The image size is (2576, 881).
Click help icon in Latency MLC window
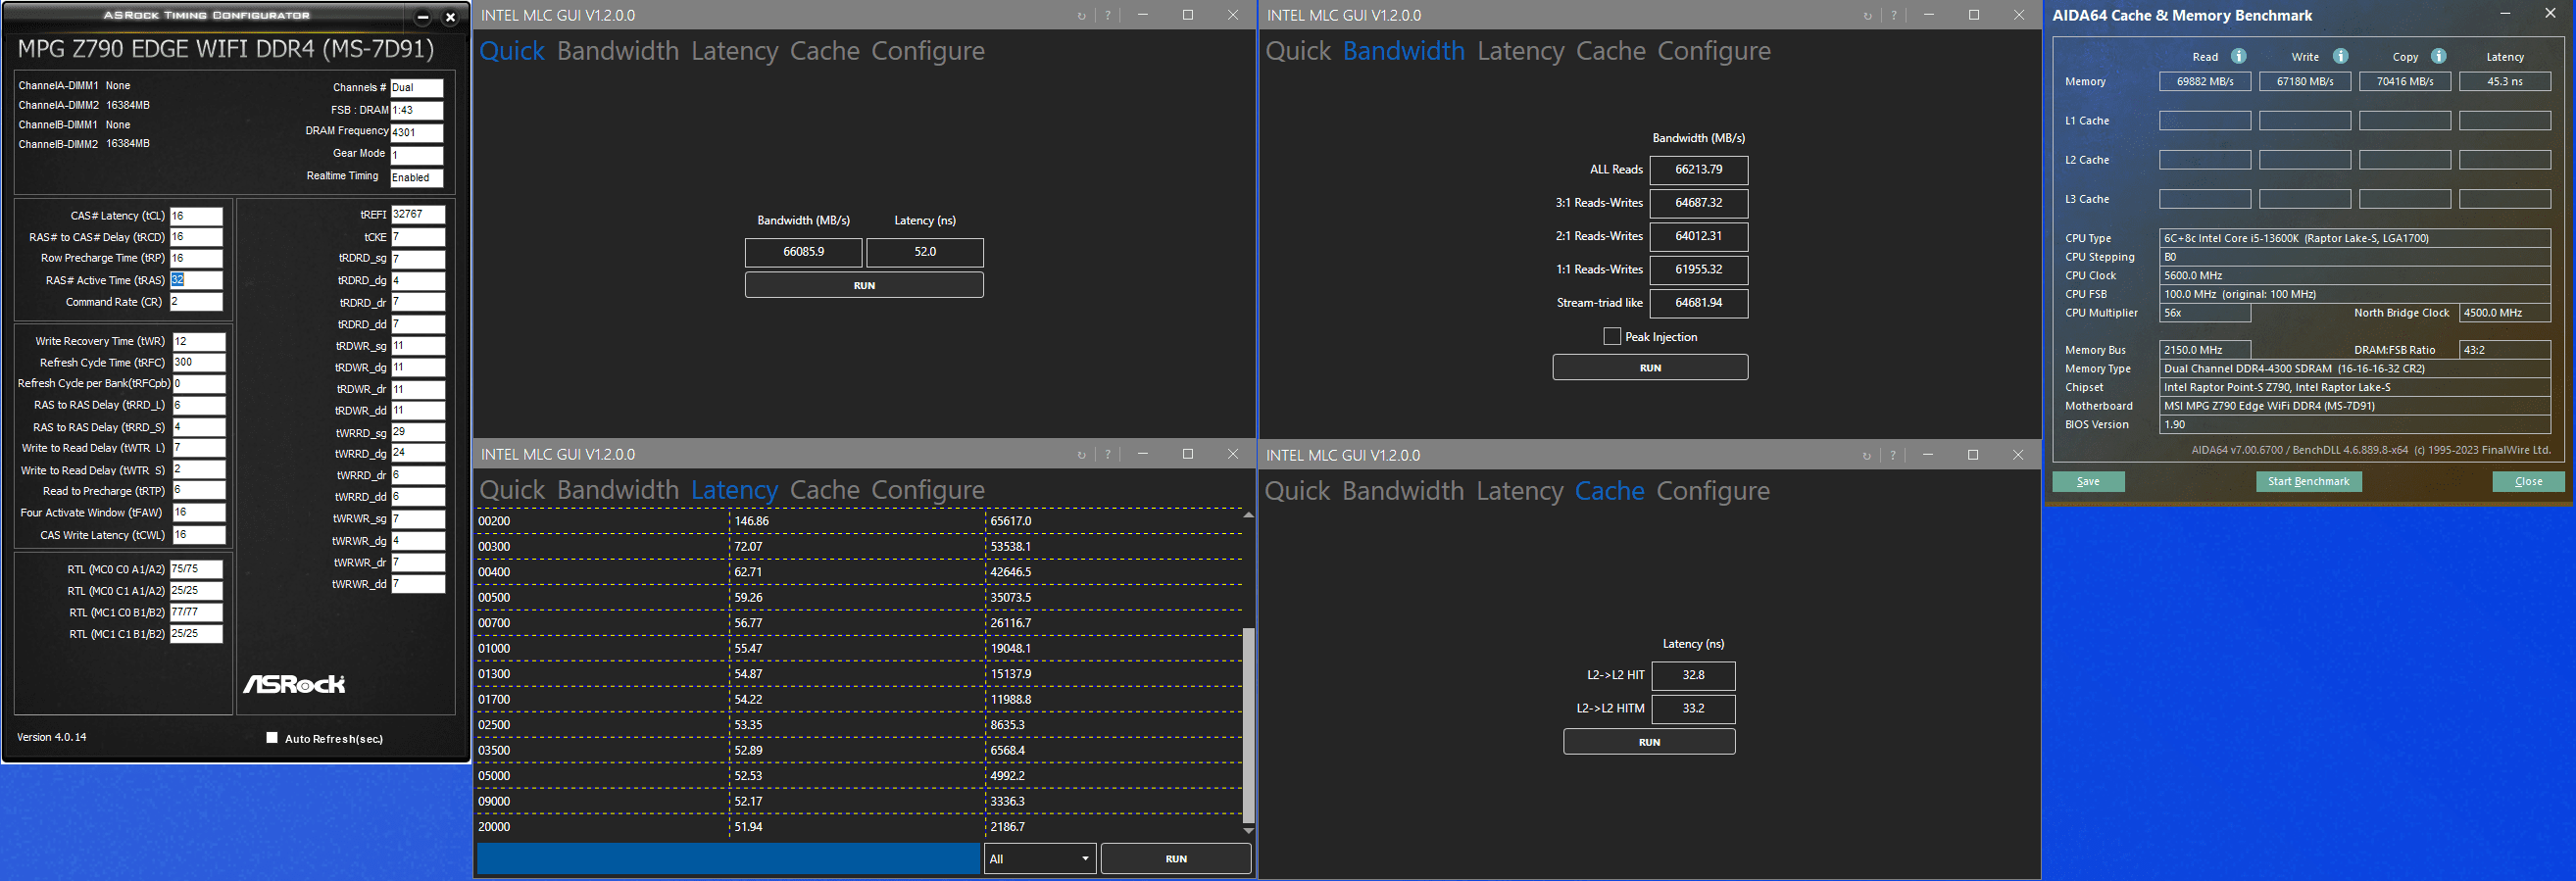tap(1108, 455)
